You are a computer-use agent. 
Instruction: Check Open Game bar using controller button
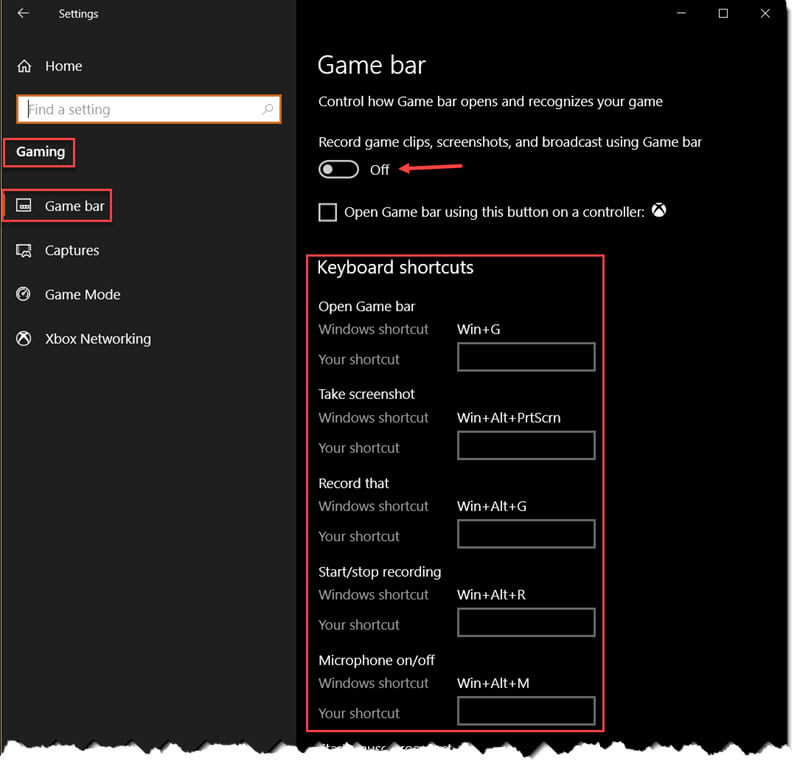click(x=328, y=212)
